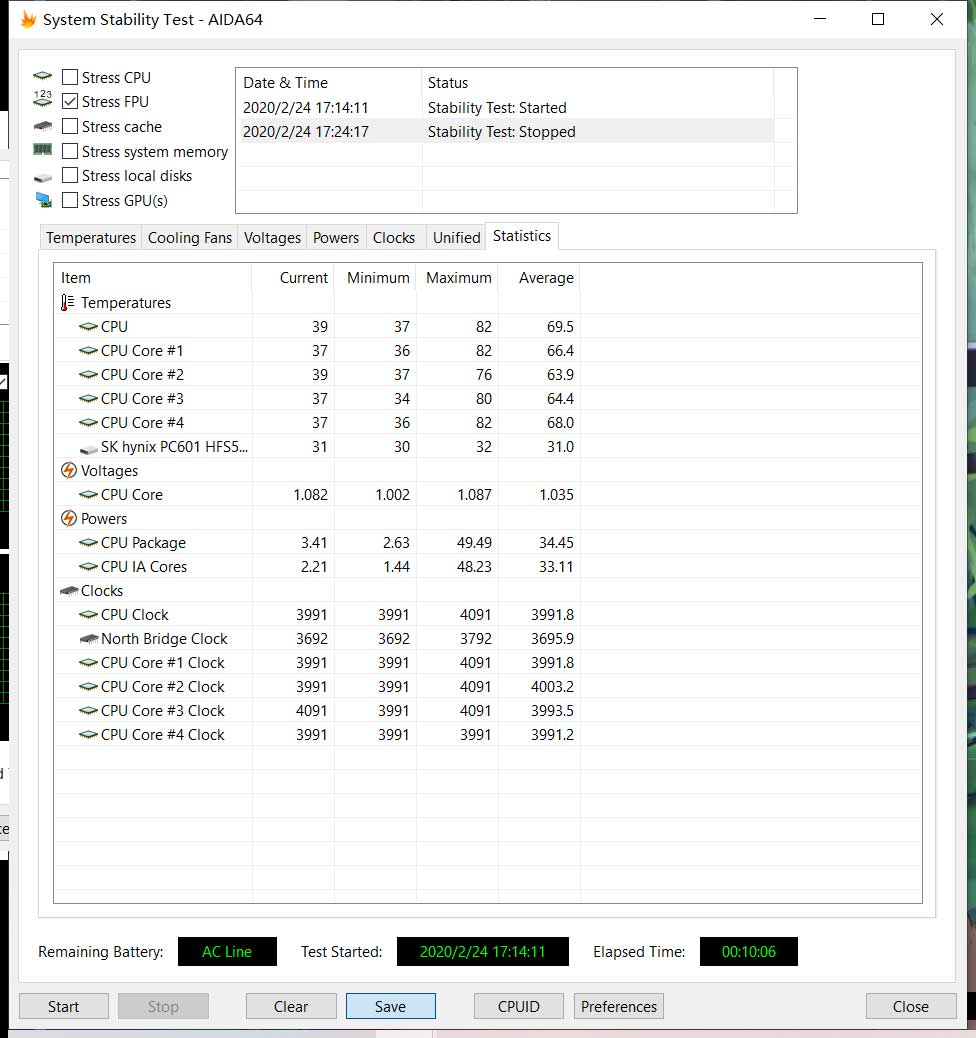
Task: Click the chip icon of North Bridge Clock row
Action: tap(88, 639)
